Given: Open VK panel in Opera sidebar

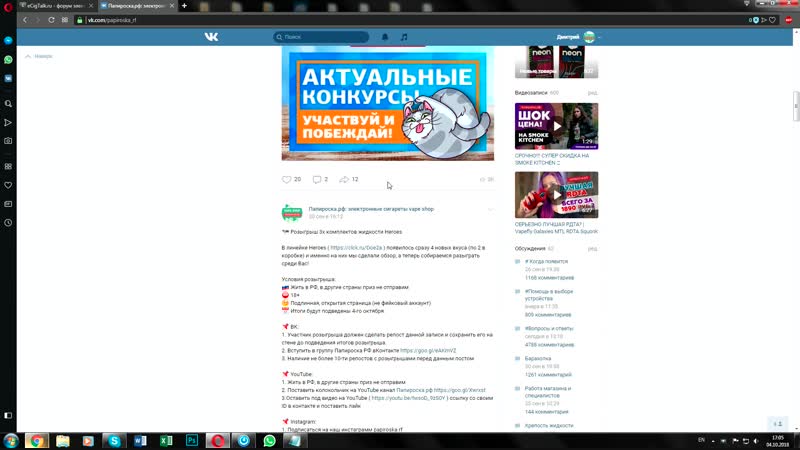Looking at the screenshot, I should (8, 79).
